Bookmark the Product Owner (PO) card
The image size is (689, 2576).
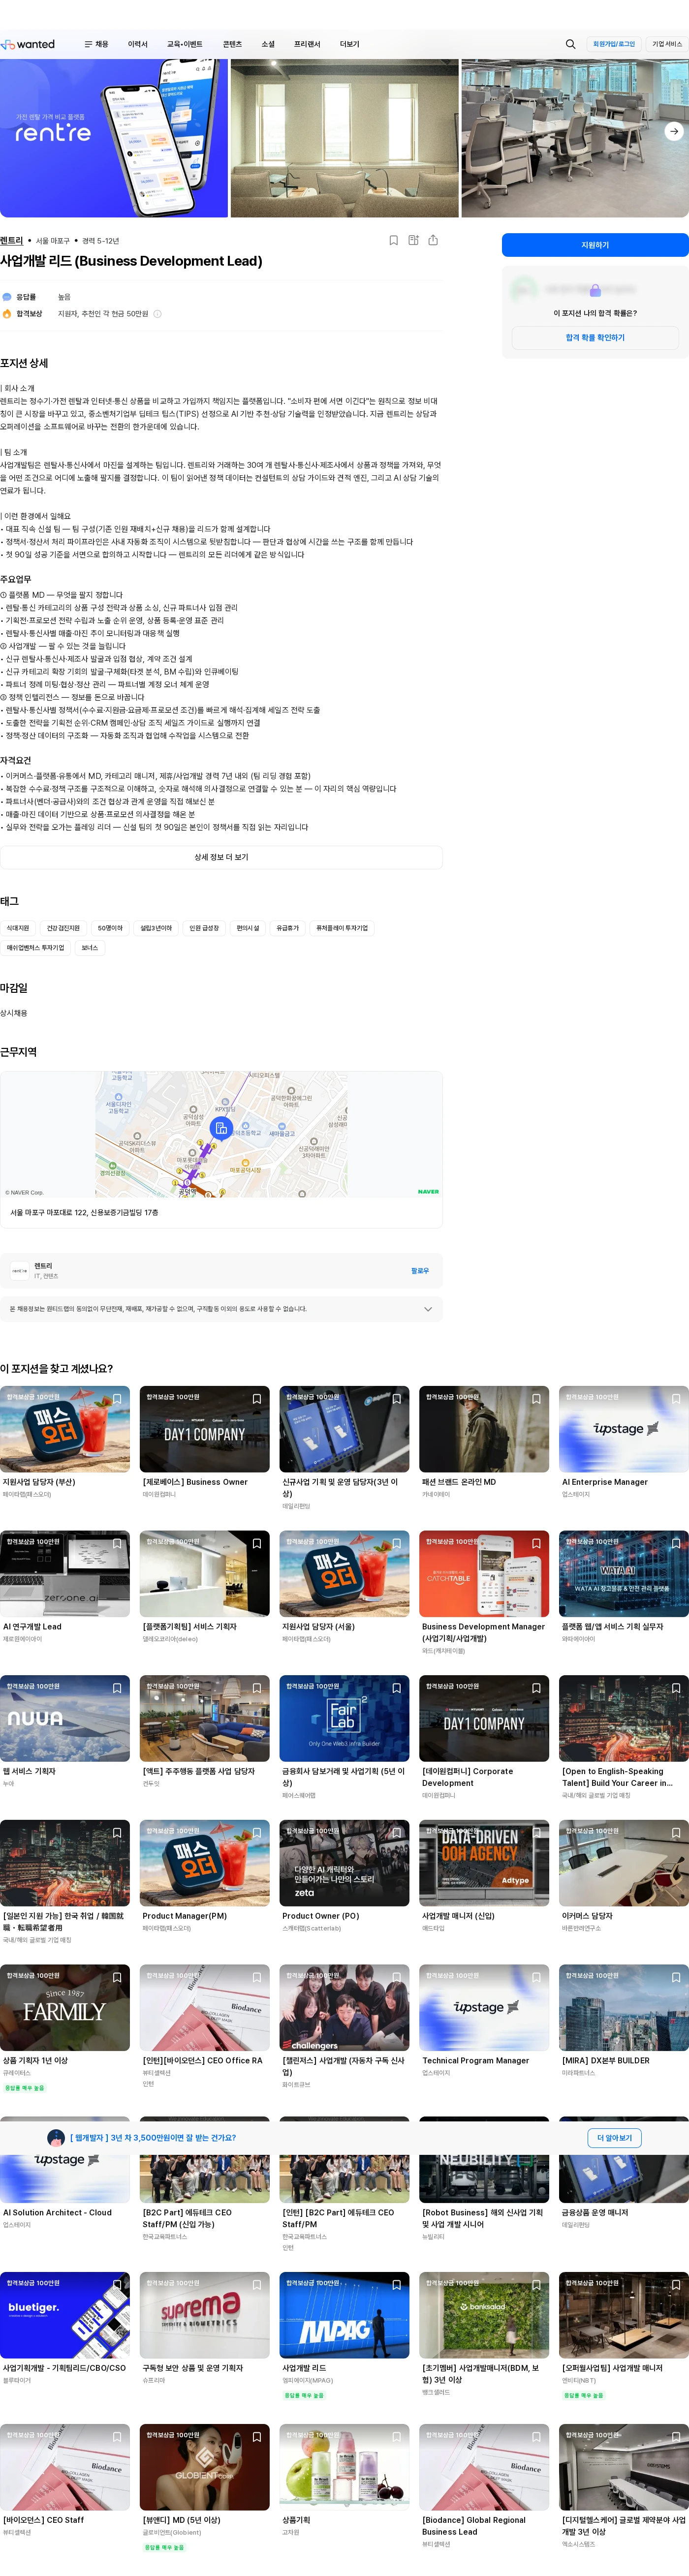point(397,1833)
